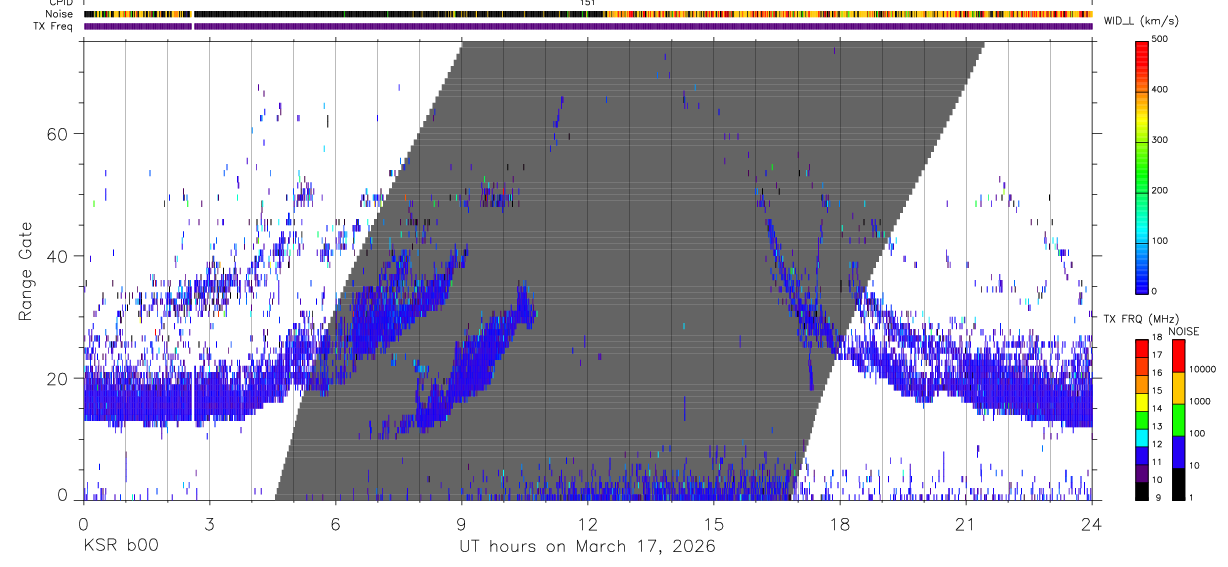
Task: Click the blue swatch in the NOISE legend
Action: (x=1178, y=451)
